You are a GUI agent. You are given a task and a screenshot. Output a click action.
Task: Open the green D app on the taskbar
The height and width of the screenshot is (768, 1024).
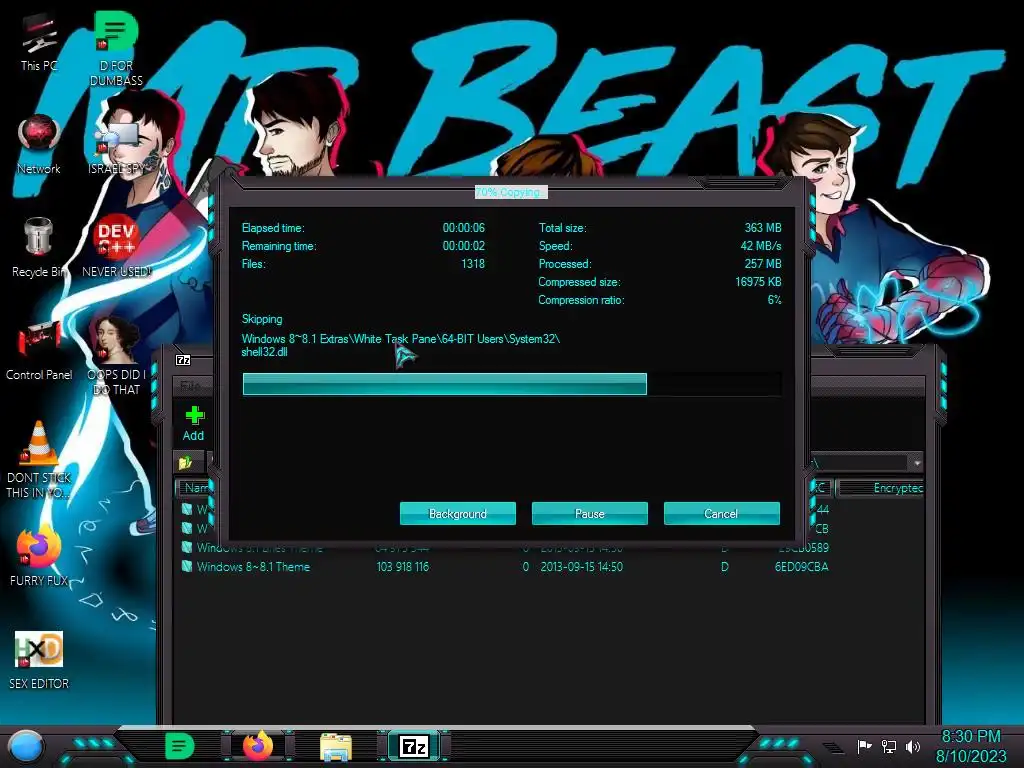[179, 746]
